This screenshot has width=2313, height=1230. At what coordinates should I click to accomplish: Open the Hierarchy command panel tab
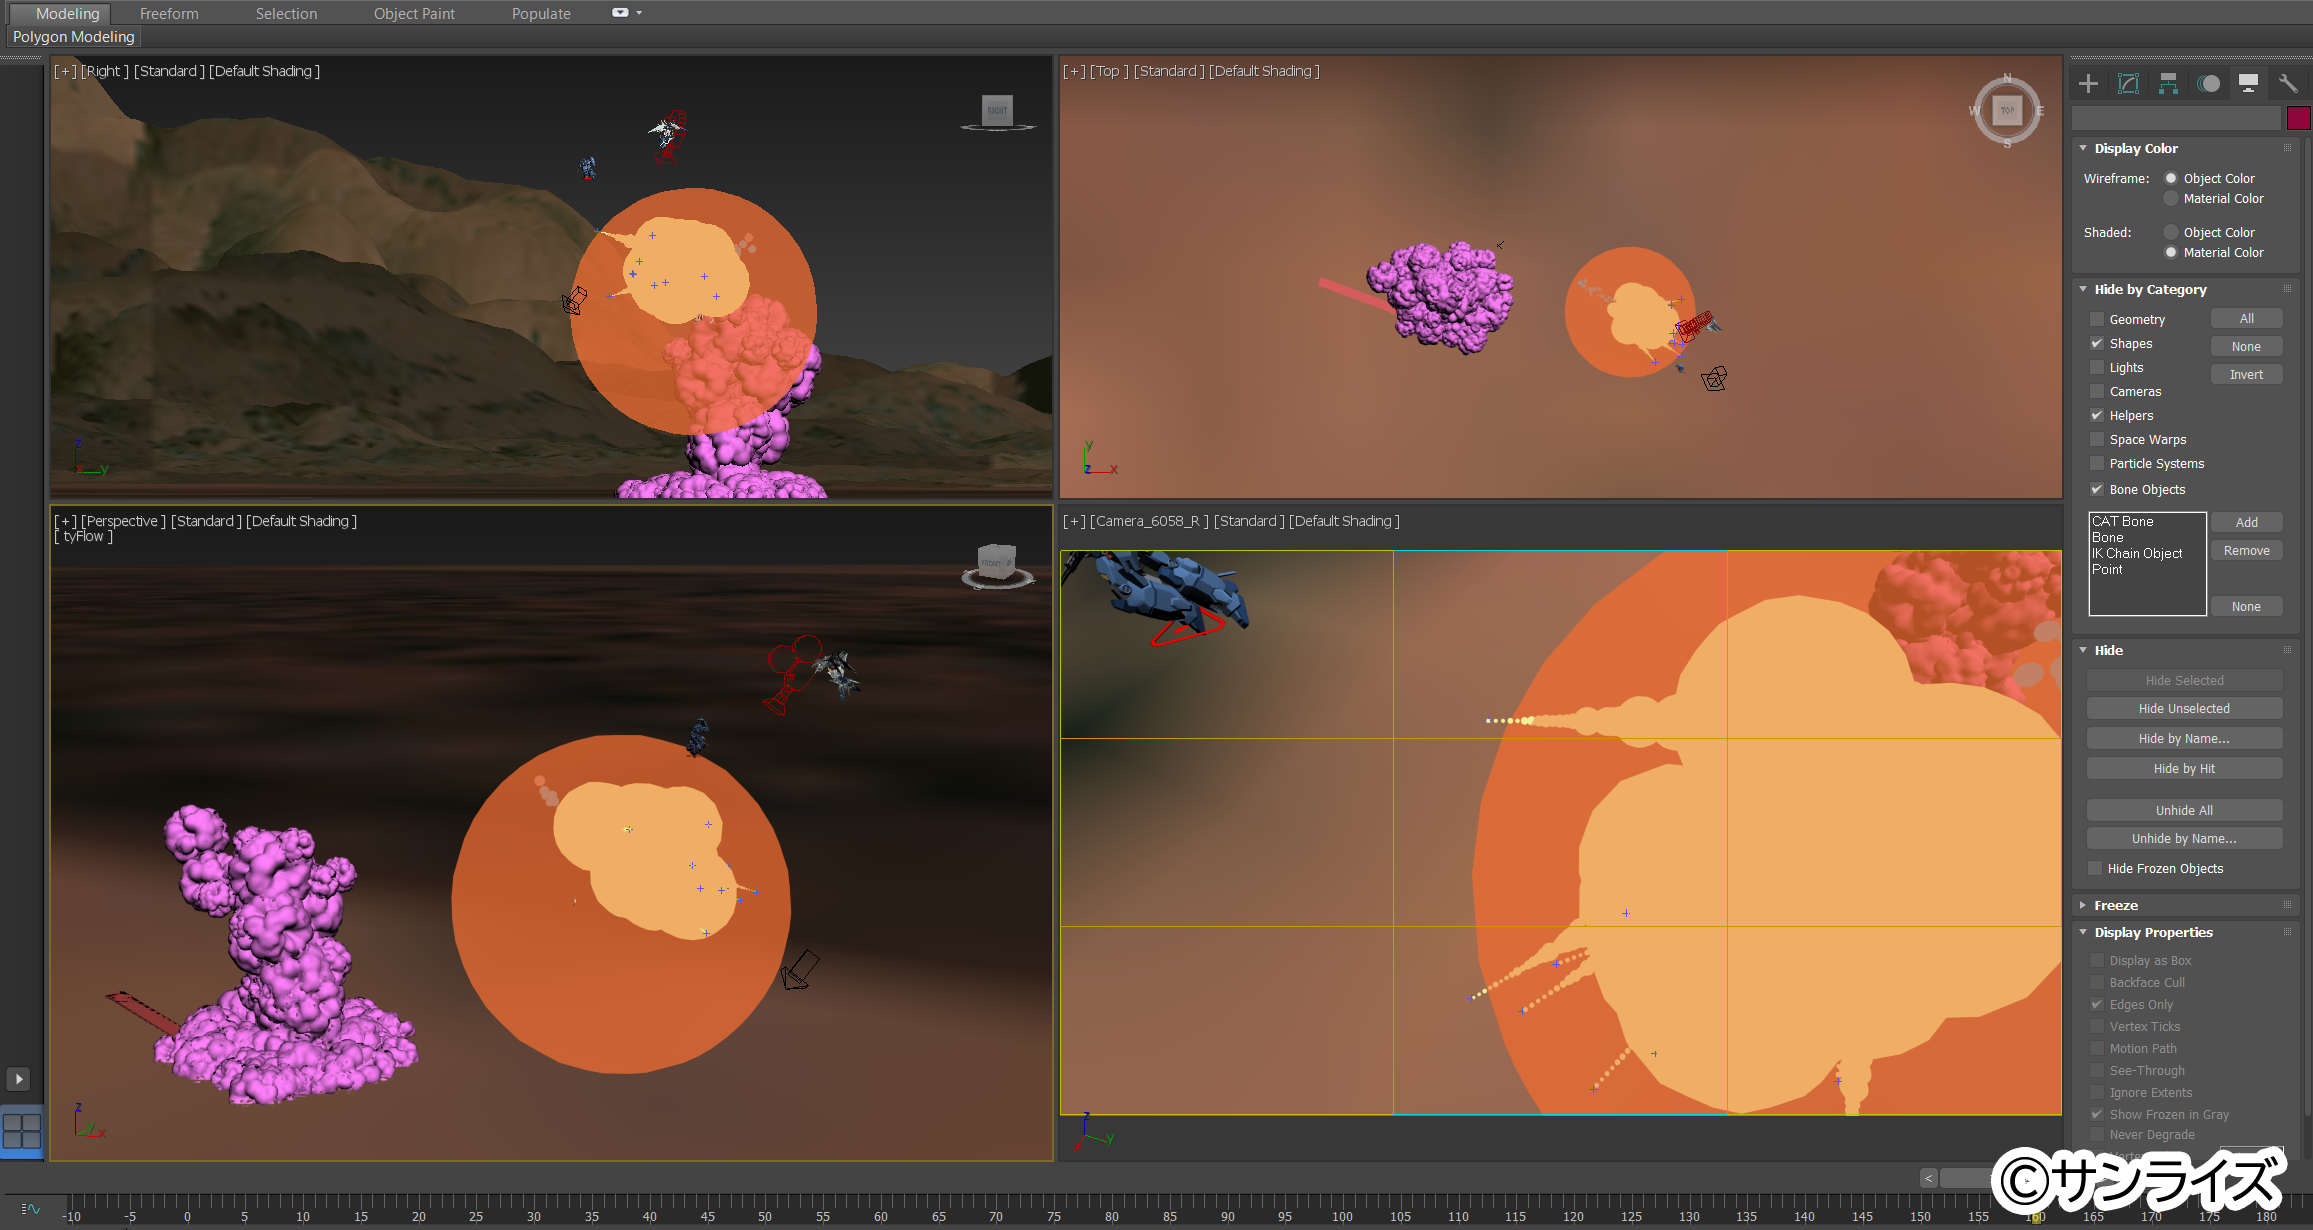(2168, 84)
